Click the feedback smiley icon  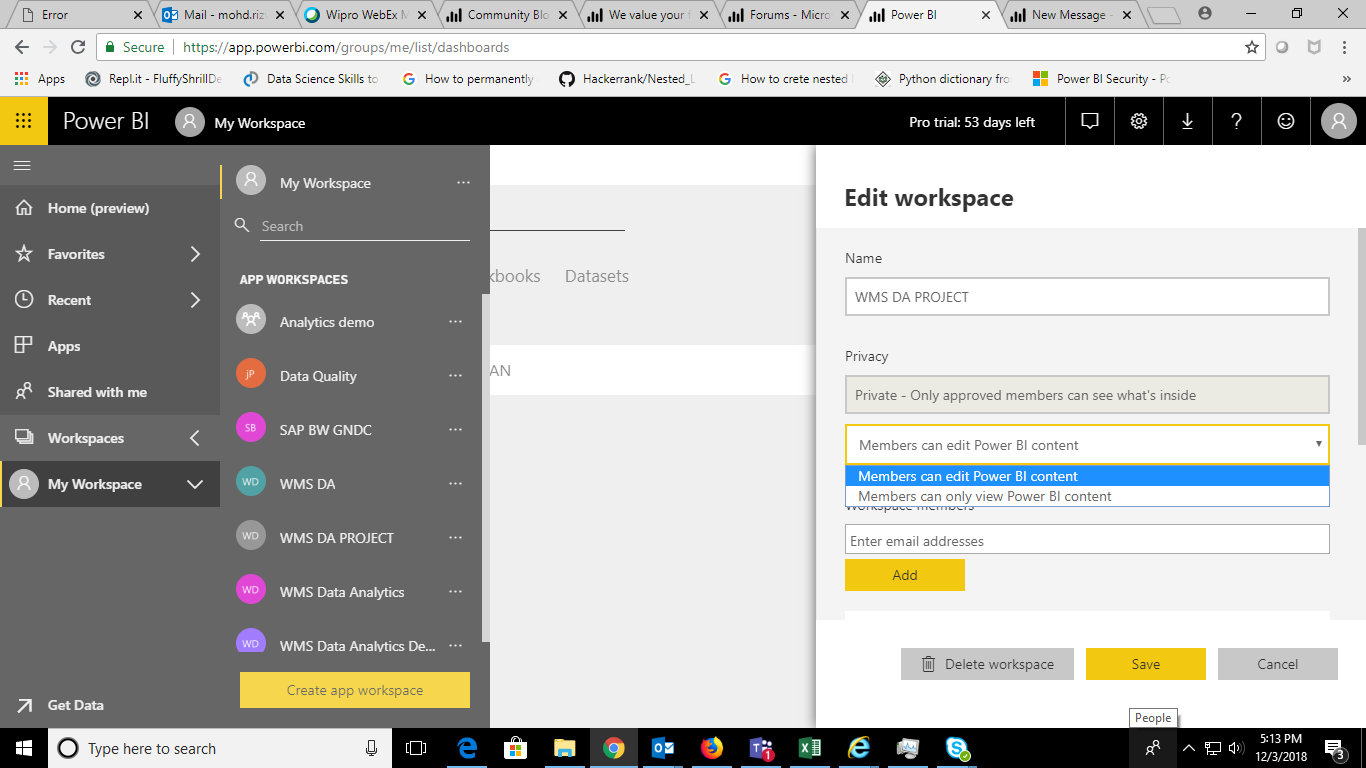(x=1286, y=121)
